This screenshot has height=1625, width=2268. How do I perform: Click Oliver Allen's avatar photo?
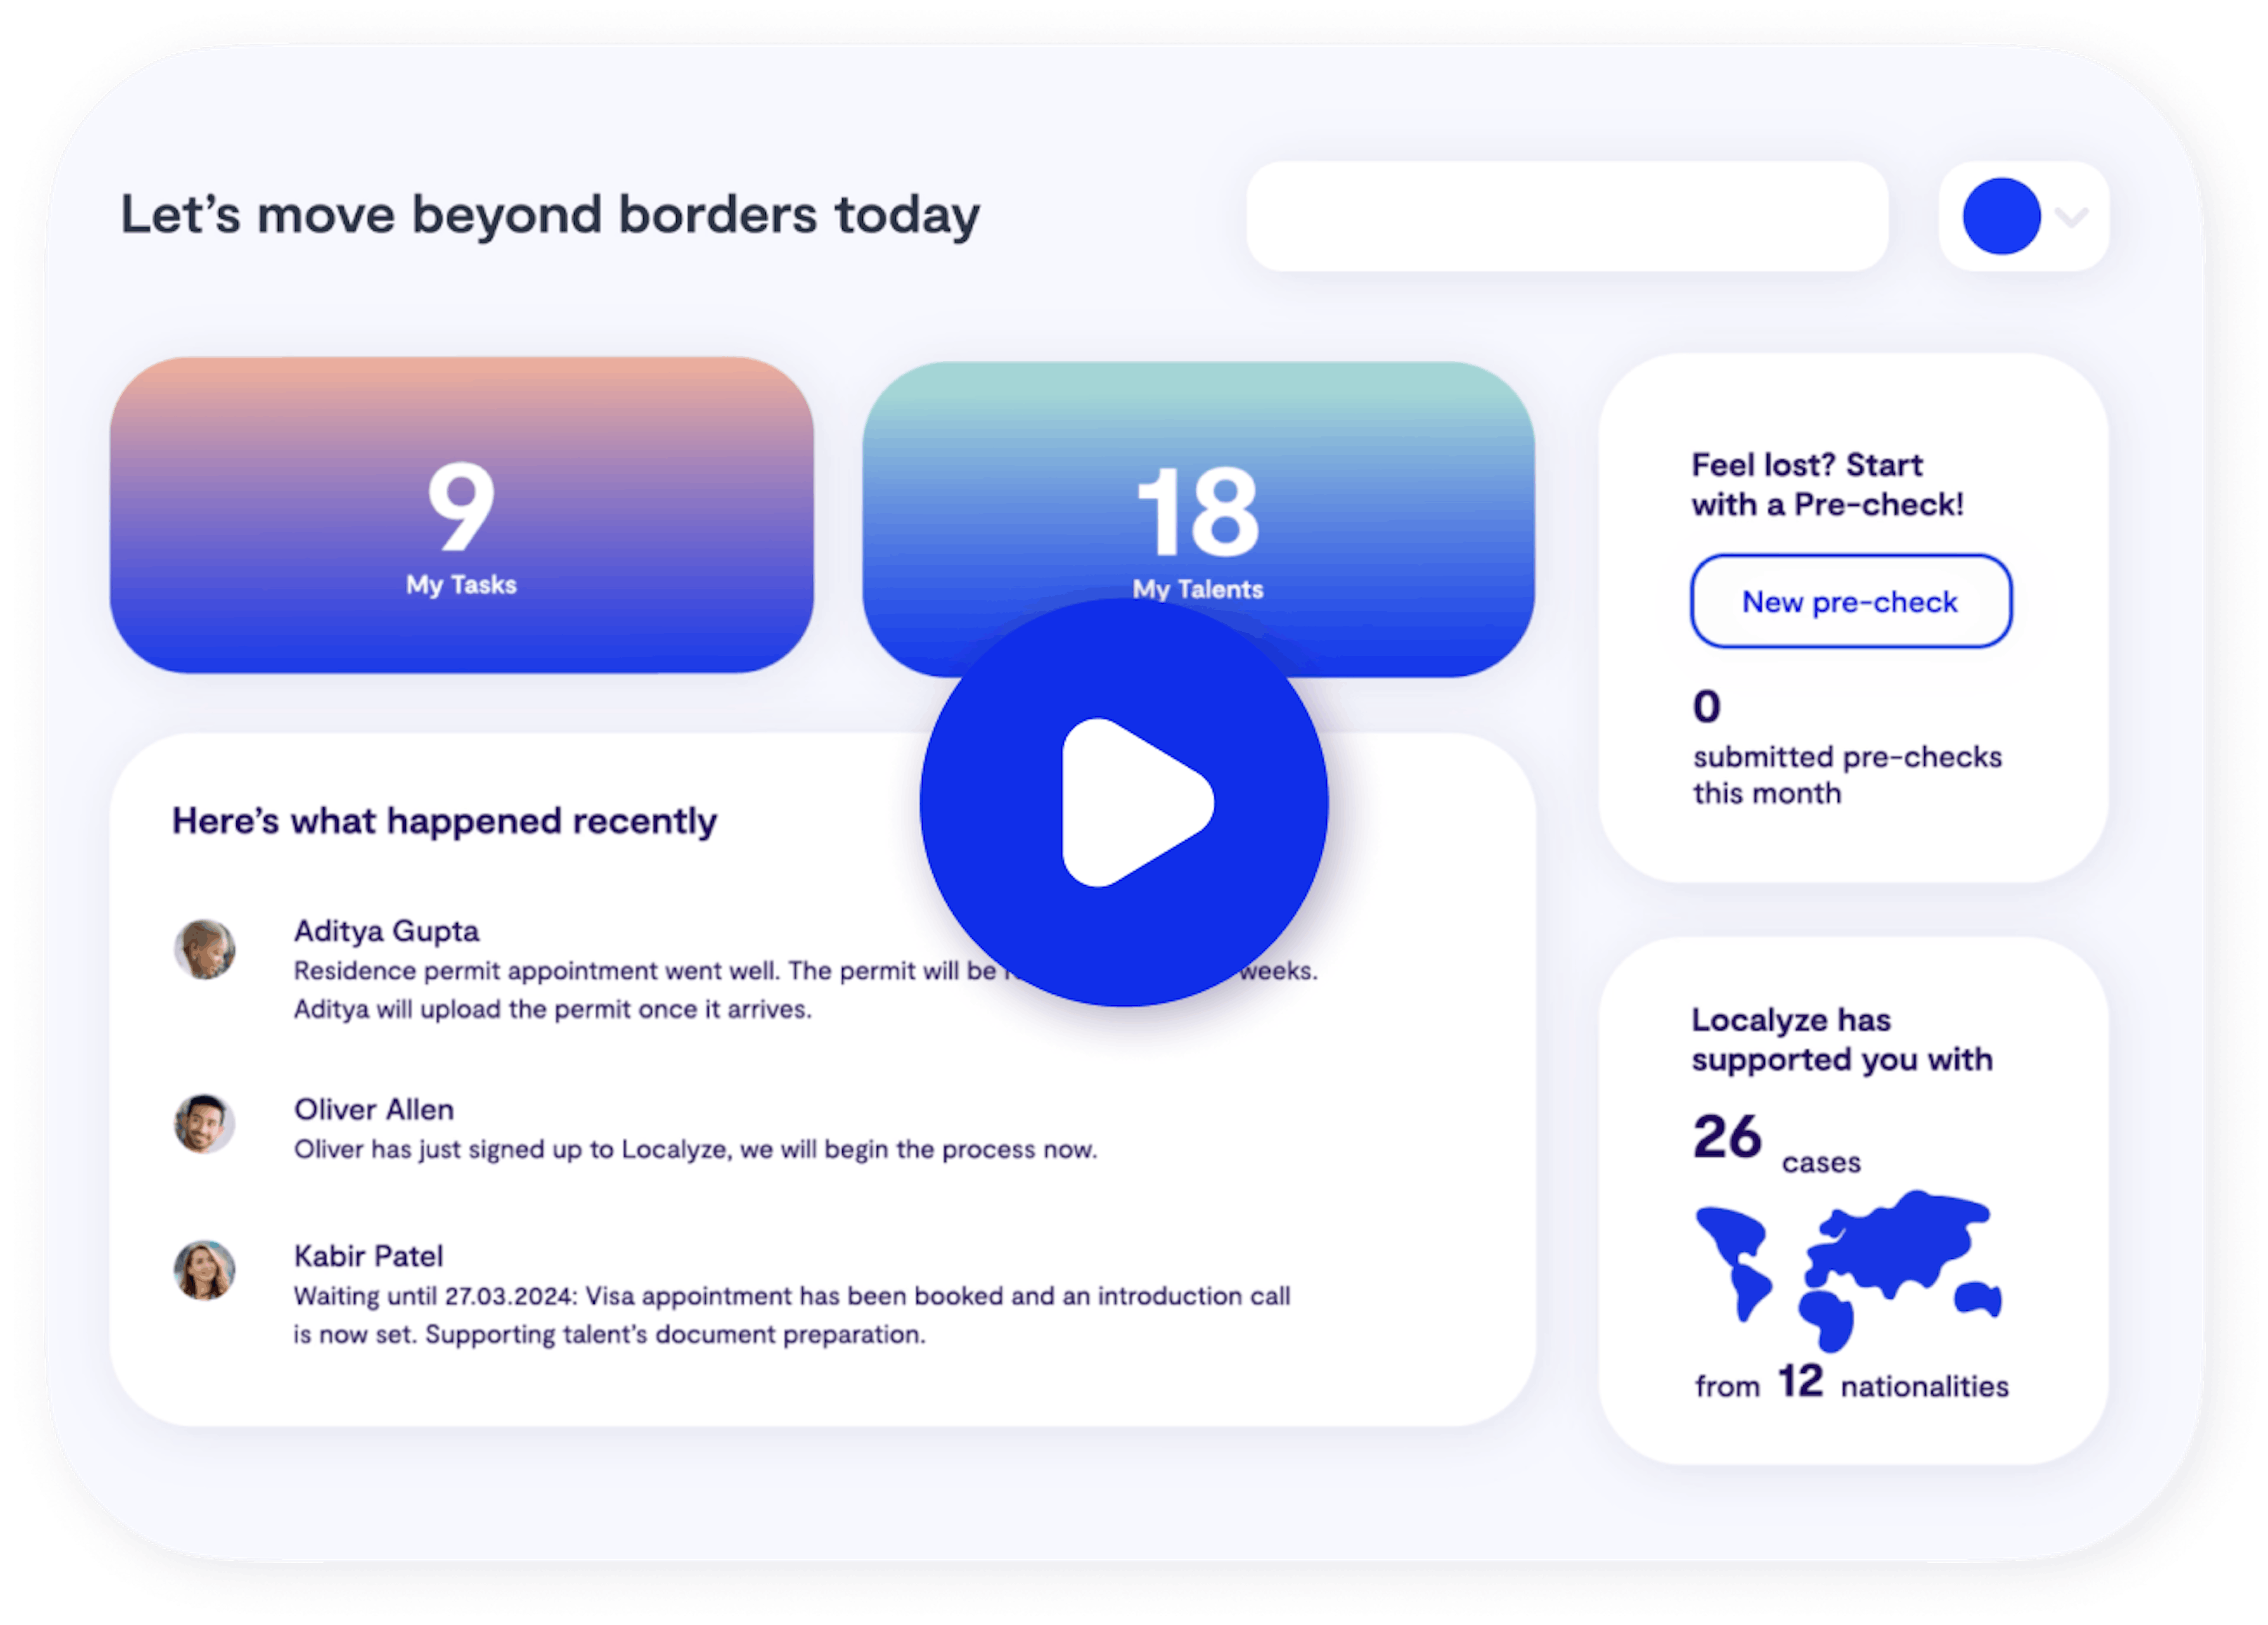(205, 1124)
